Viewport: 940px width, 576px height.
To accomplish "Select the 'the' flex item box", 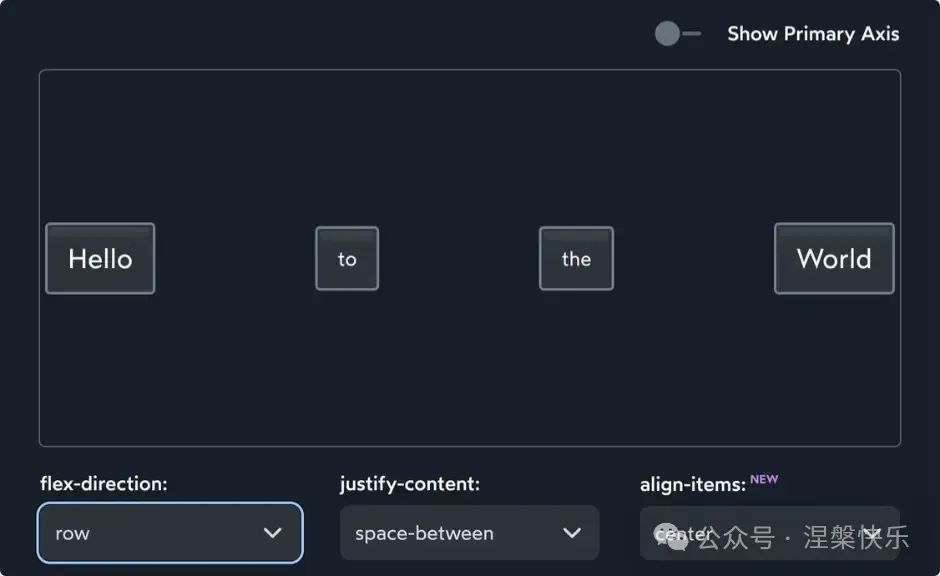I will [576, 258].
